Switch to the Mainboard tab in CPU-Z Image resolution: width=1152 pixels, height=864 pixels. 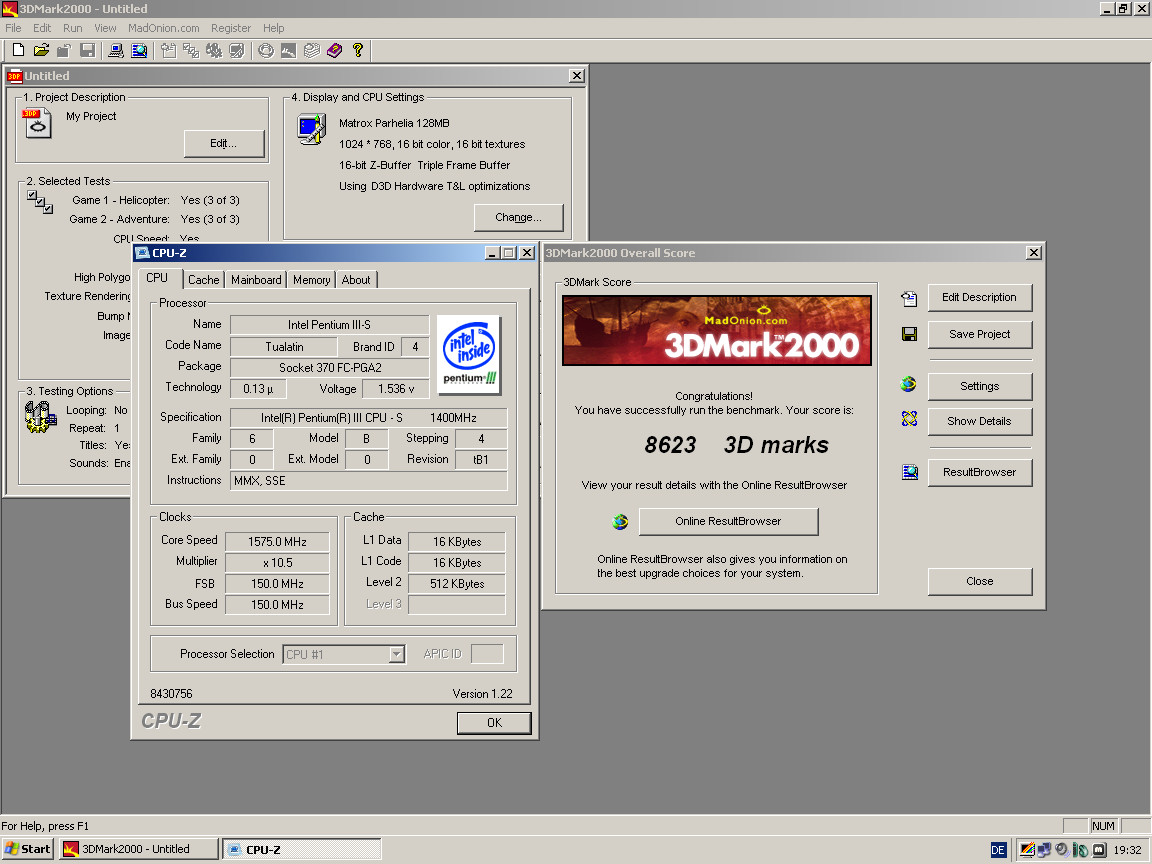(x=256, y=280)
